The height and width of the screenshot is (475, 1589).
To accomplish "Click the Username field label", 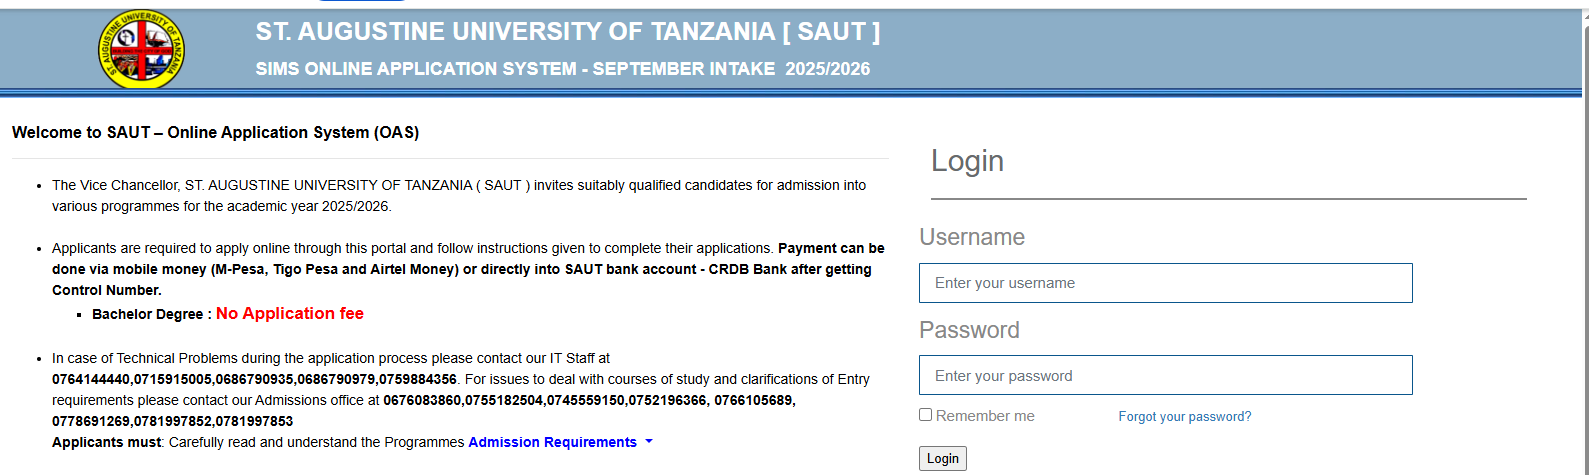I will (x=972, y=237).
